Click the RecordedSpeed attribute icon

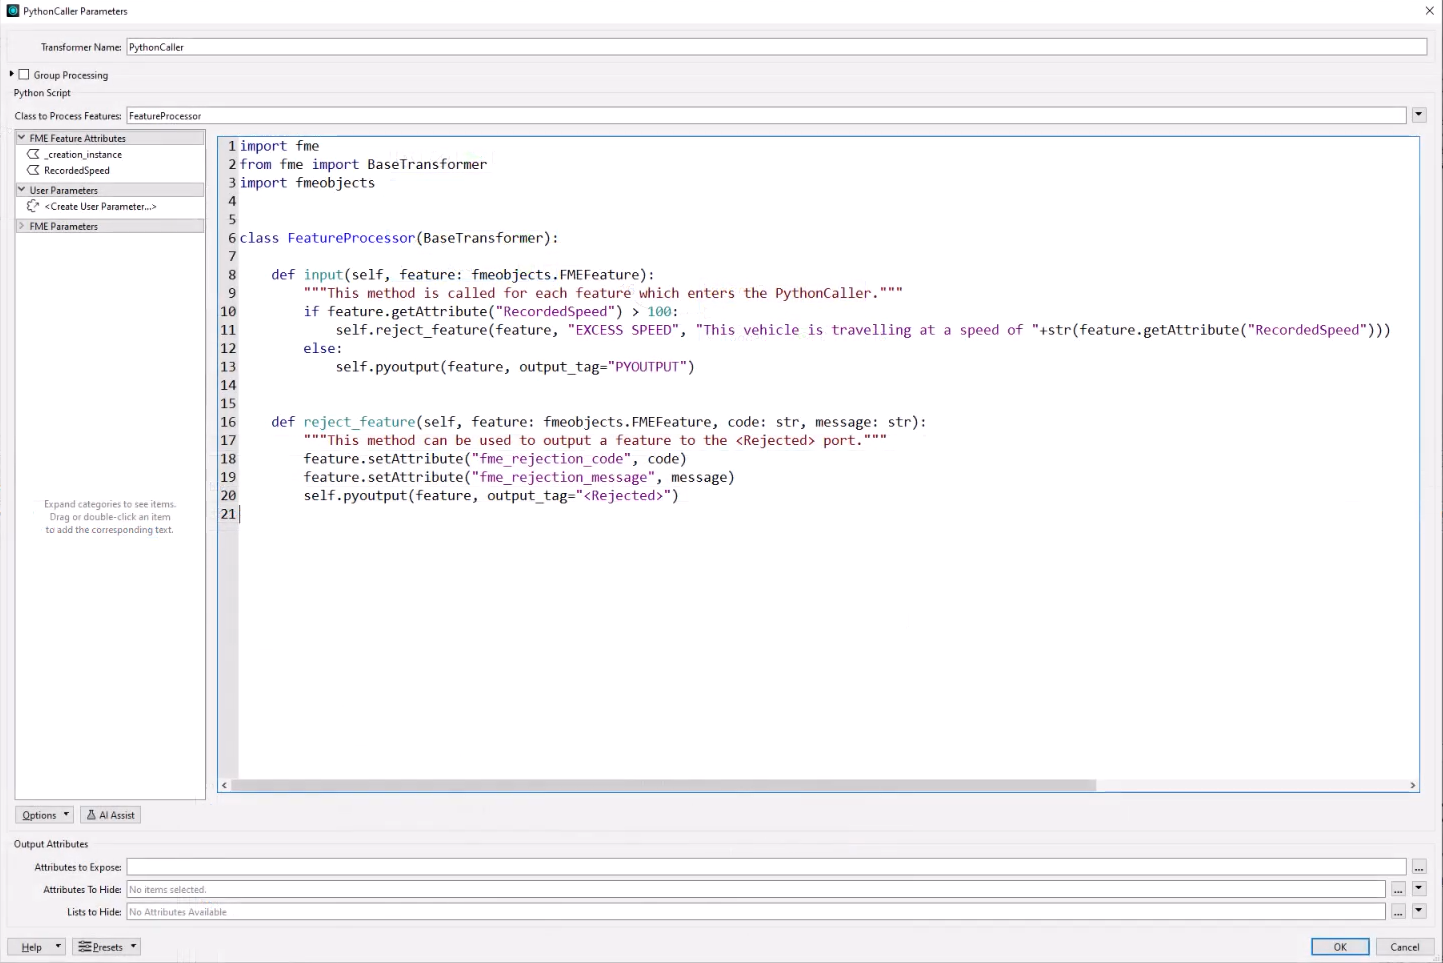click(x=33, y=170)
